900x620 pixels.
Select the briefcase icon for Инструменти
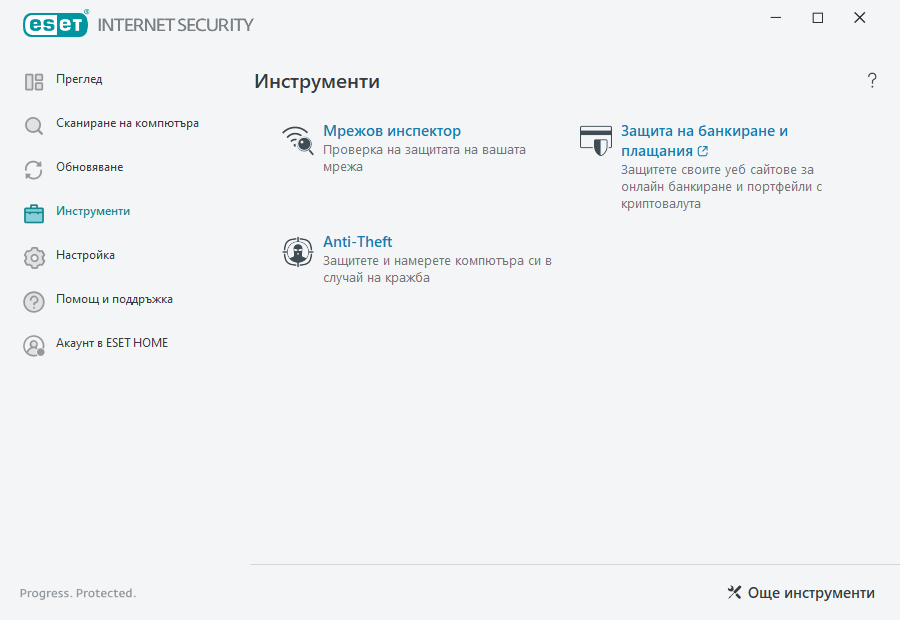pyautogui.click(x=33, y=212)
